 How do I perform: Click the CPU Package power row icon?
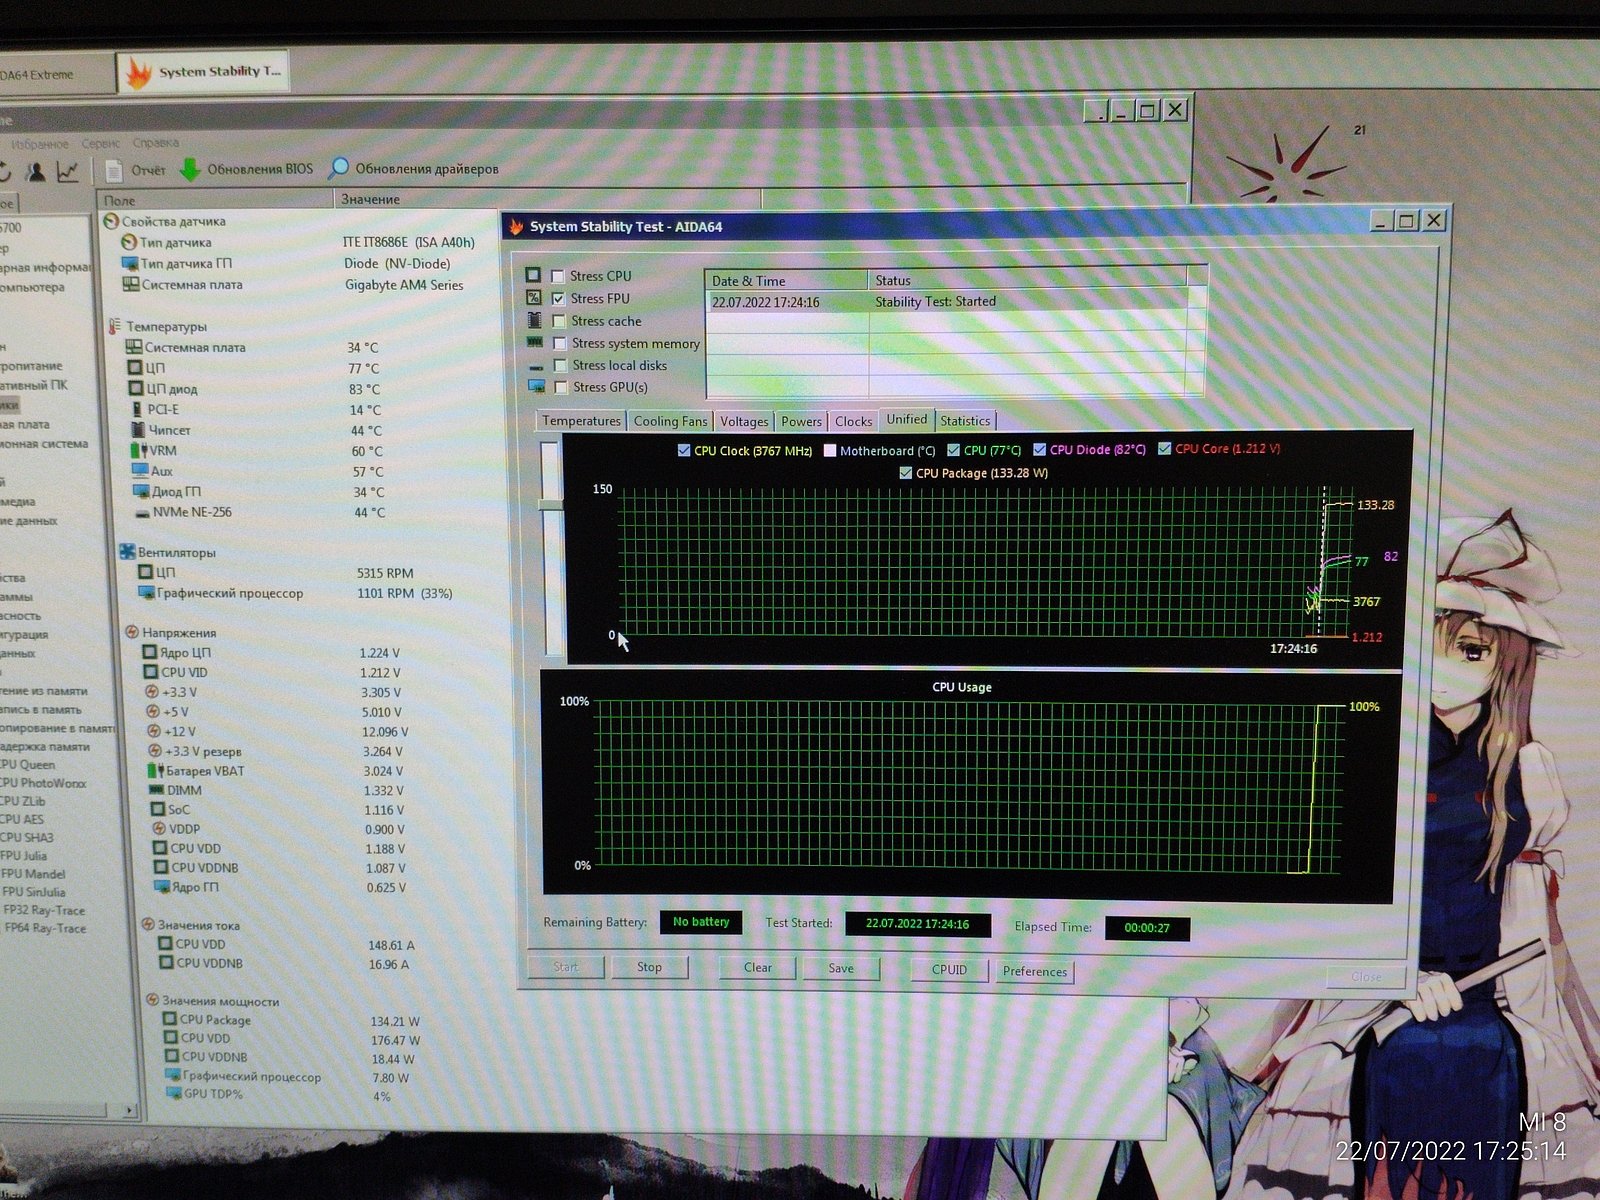pos(170,1019)
